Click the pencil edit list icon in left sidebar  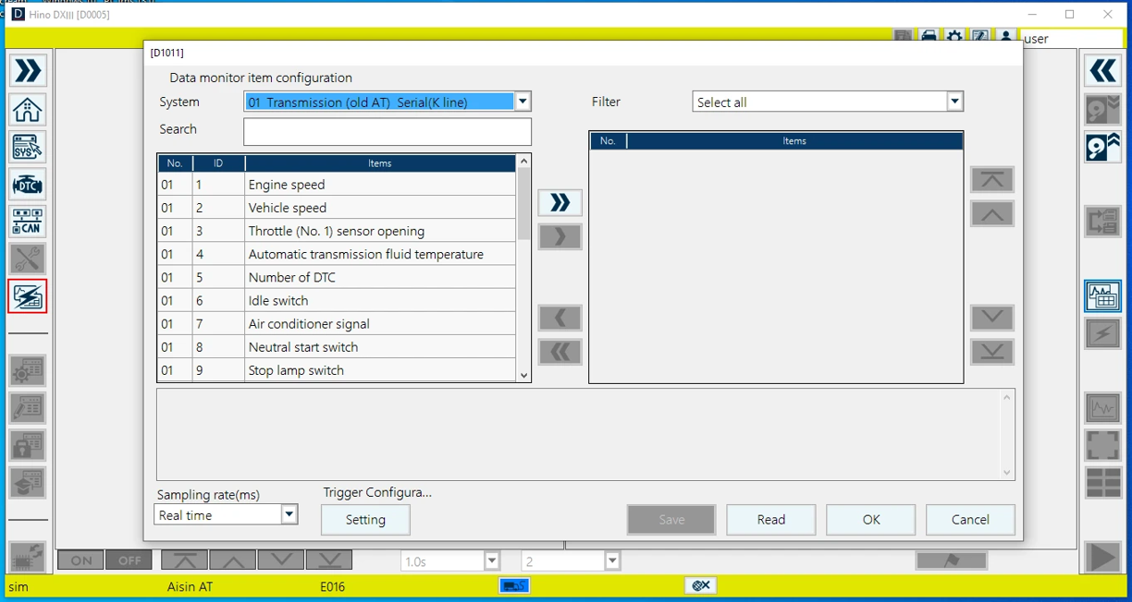click(x=27, y=408)
